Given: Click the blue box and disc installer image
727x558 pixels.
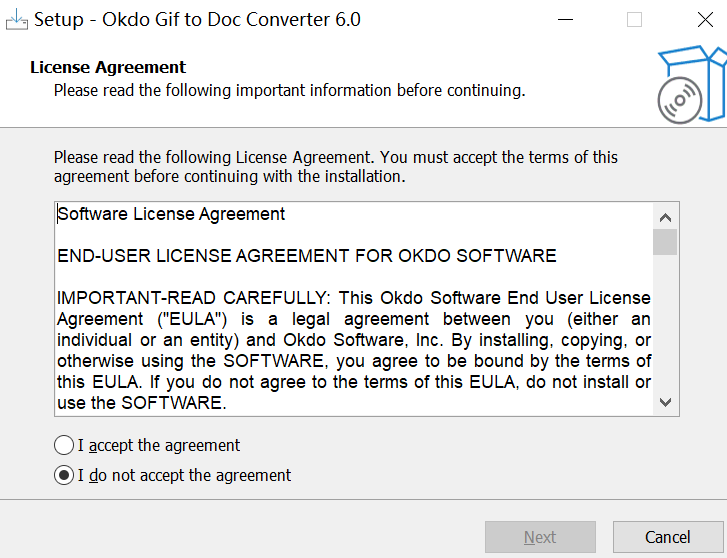Looking at the screenshot, I should 691,84.
